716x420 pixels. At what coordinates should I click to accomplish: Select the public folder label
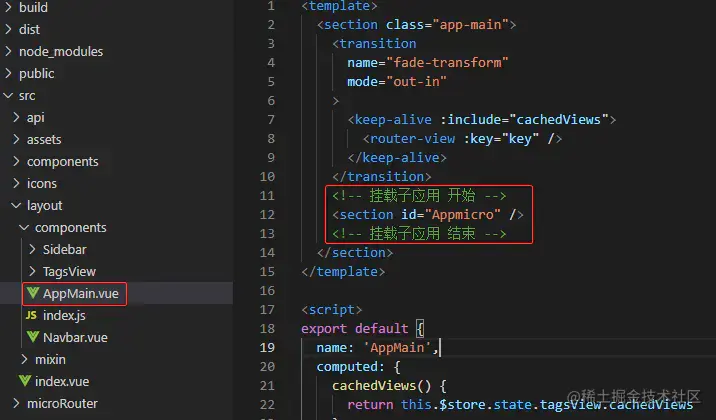tap(37, 73)
